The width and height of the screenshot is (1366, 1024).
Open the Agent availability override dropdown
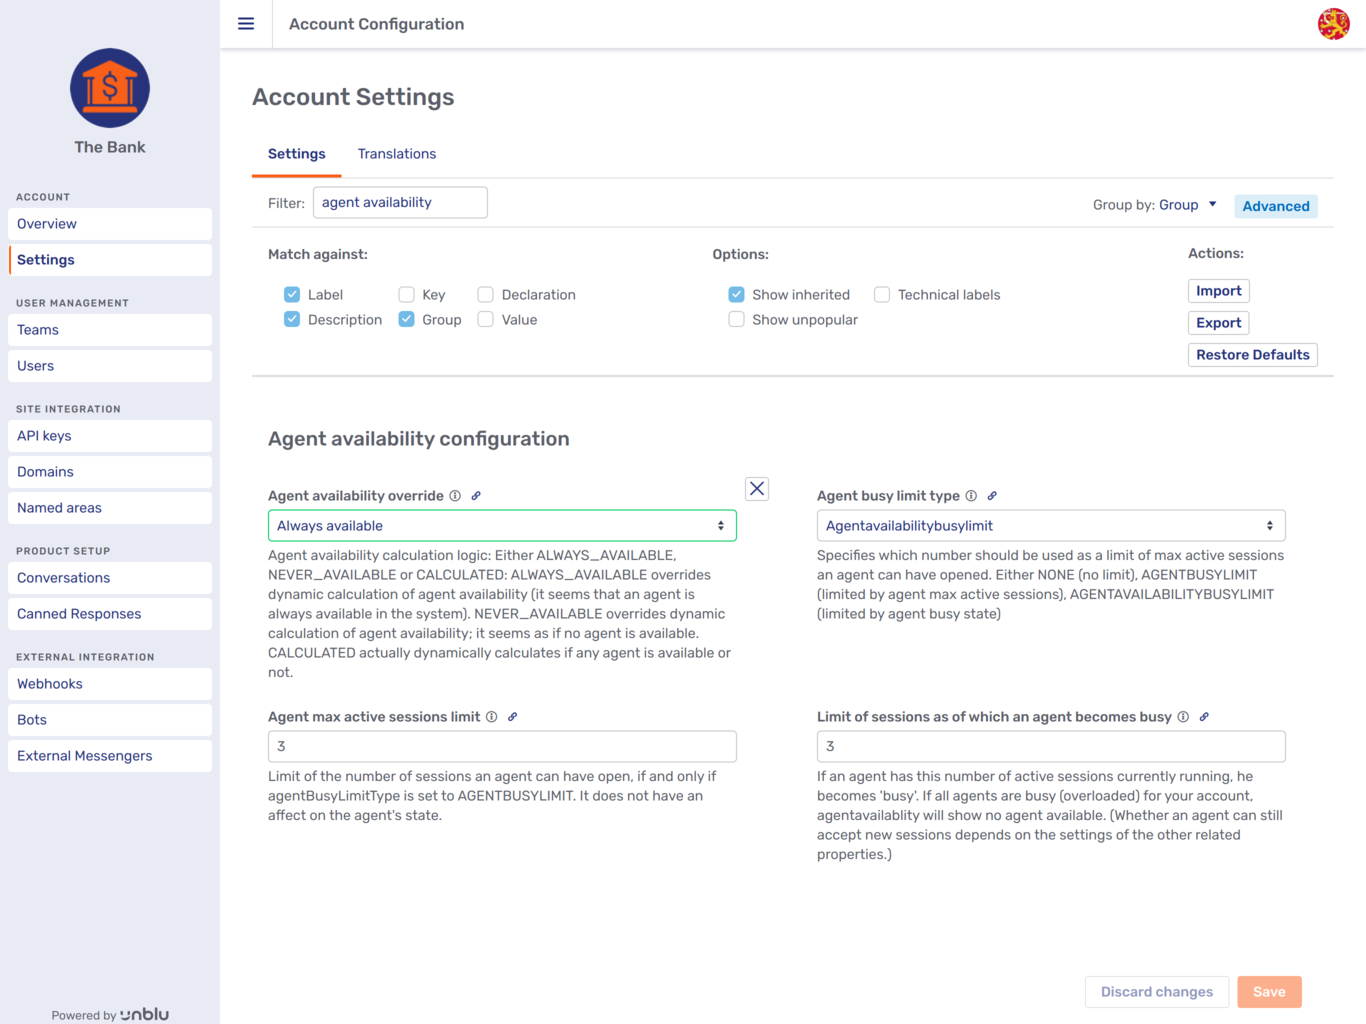pos(501,525)
